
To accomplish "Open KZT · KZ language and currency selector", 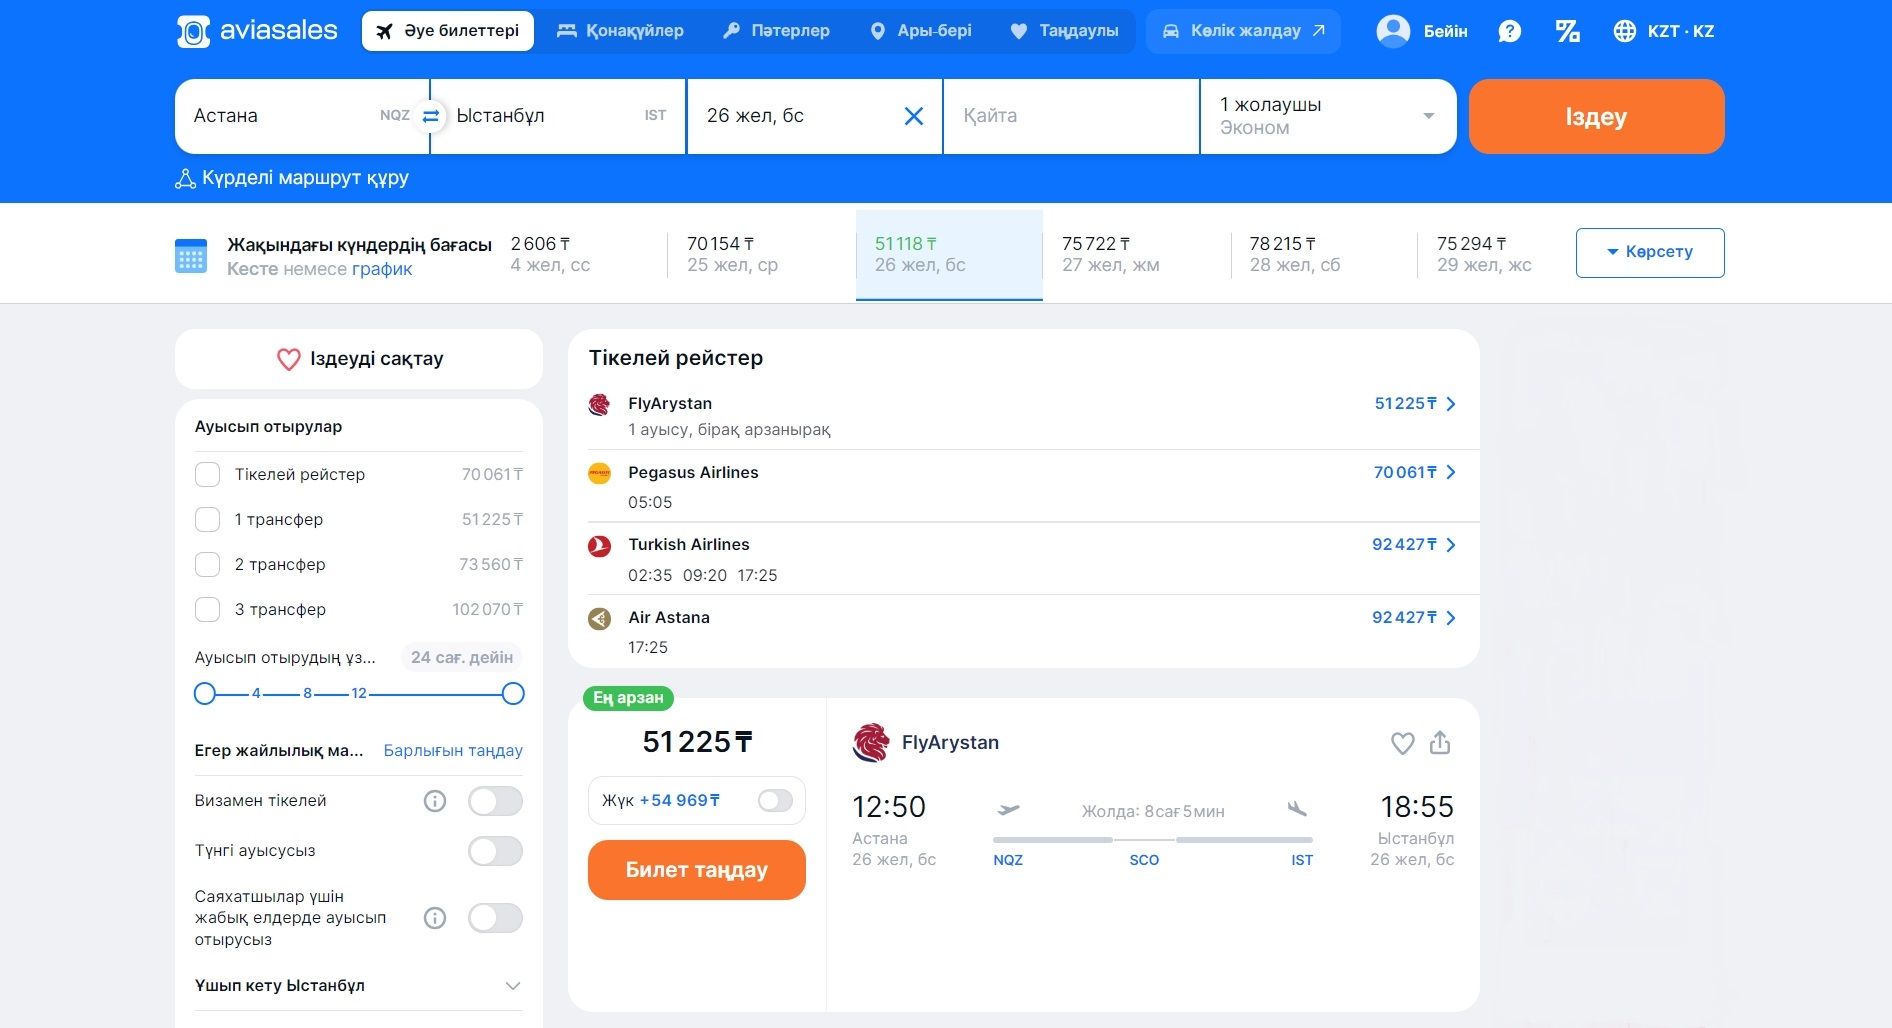I will coord(1664,31).
